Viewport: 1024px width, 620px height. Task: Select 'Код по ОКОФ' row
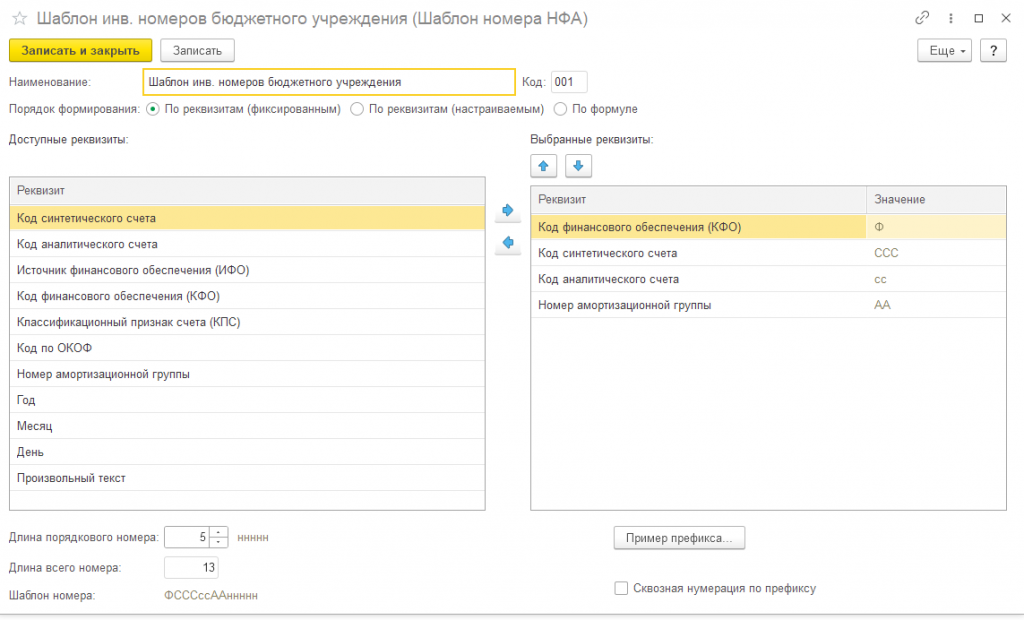click(247, 348)
